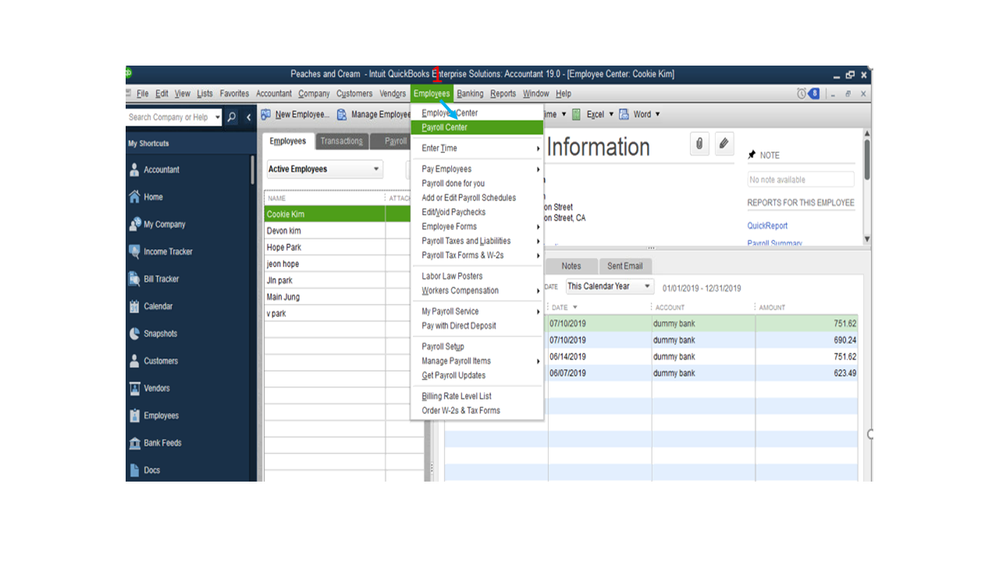Open Bill Tracker shortcut icon
Viewport: 999px width, 562px height.
tap(134, 279)
